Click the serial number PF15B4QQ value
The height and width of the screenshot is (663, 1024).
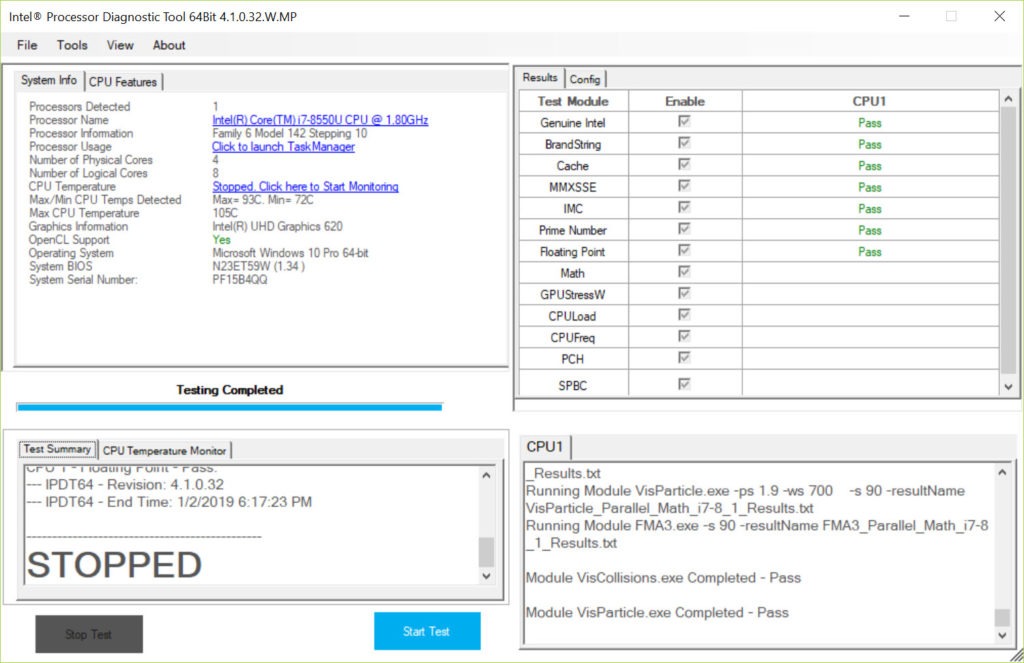coord(240,280)
